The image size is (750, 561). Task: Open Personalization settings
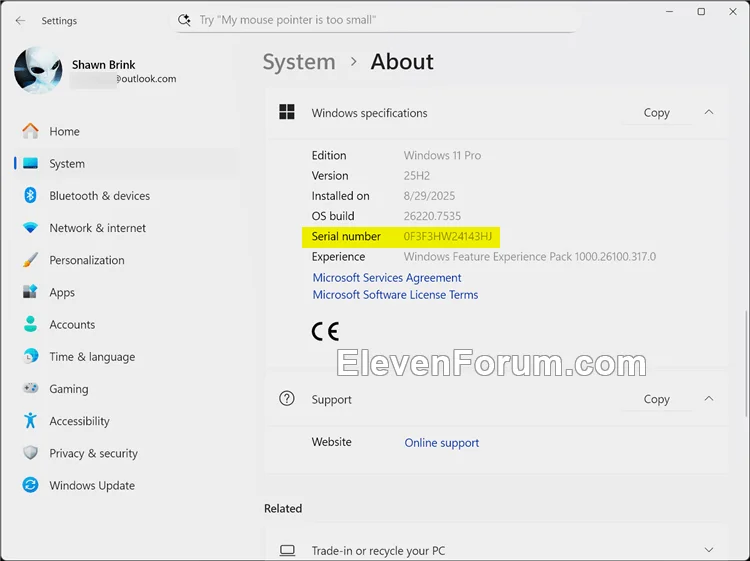pos(125,260)
